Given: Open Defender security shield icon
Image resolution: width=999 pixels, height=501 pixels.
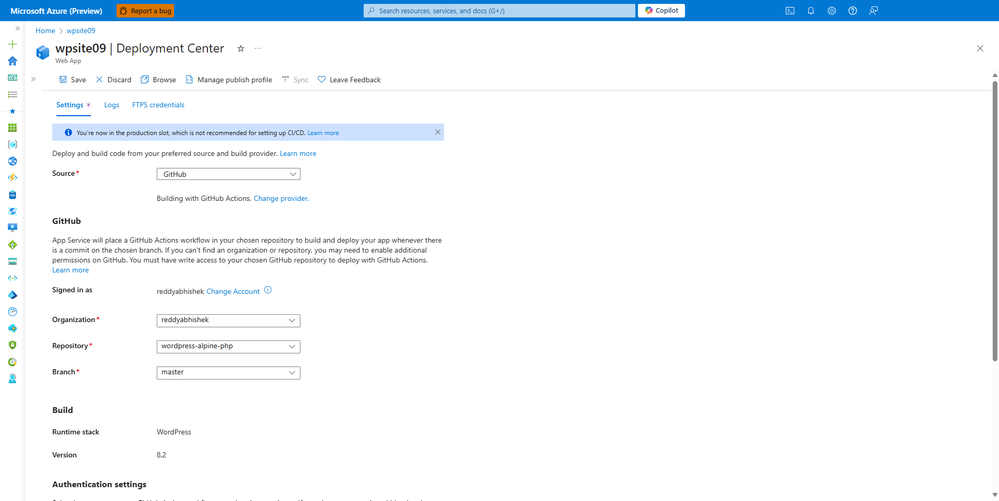Looking at the screenshot, I should pos(12,345).
